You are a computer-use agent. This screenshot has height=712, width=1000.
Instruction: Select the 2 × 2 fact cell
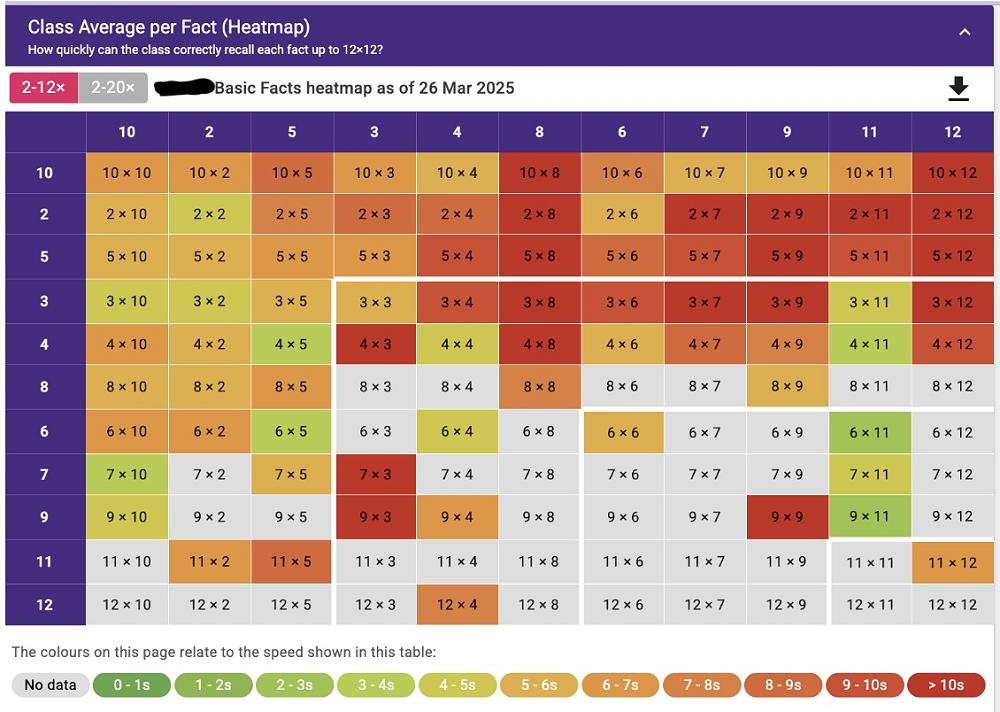[209, 214]
